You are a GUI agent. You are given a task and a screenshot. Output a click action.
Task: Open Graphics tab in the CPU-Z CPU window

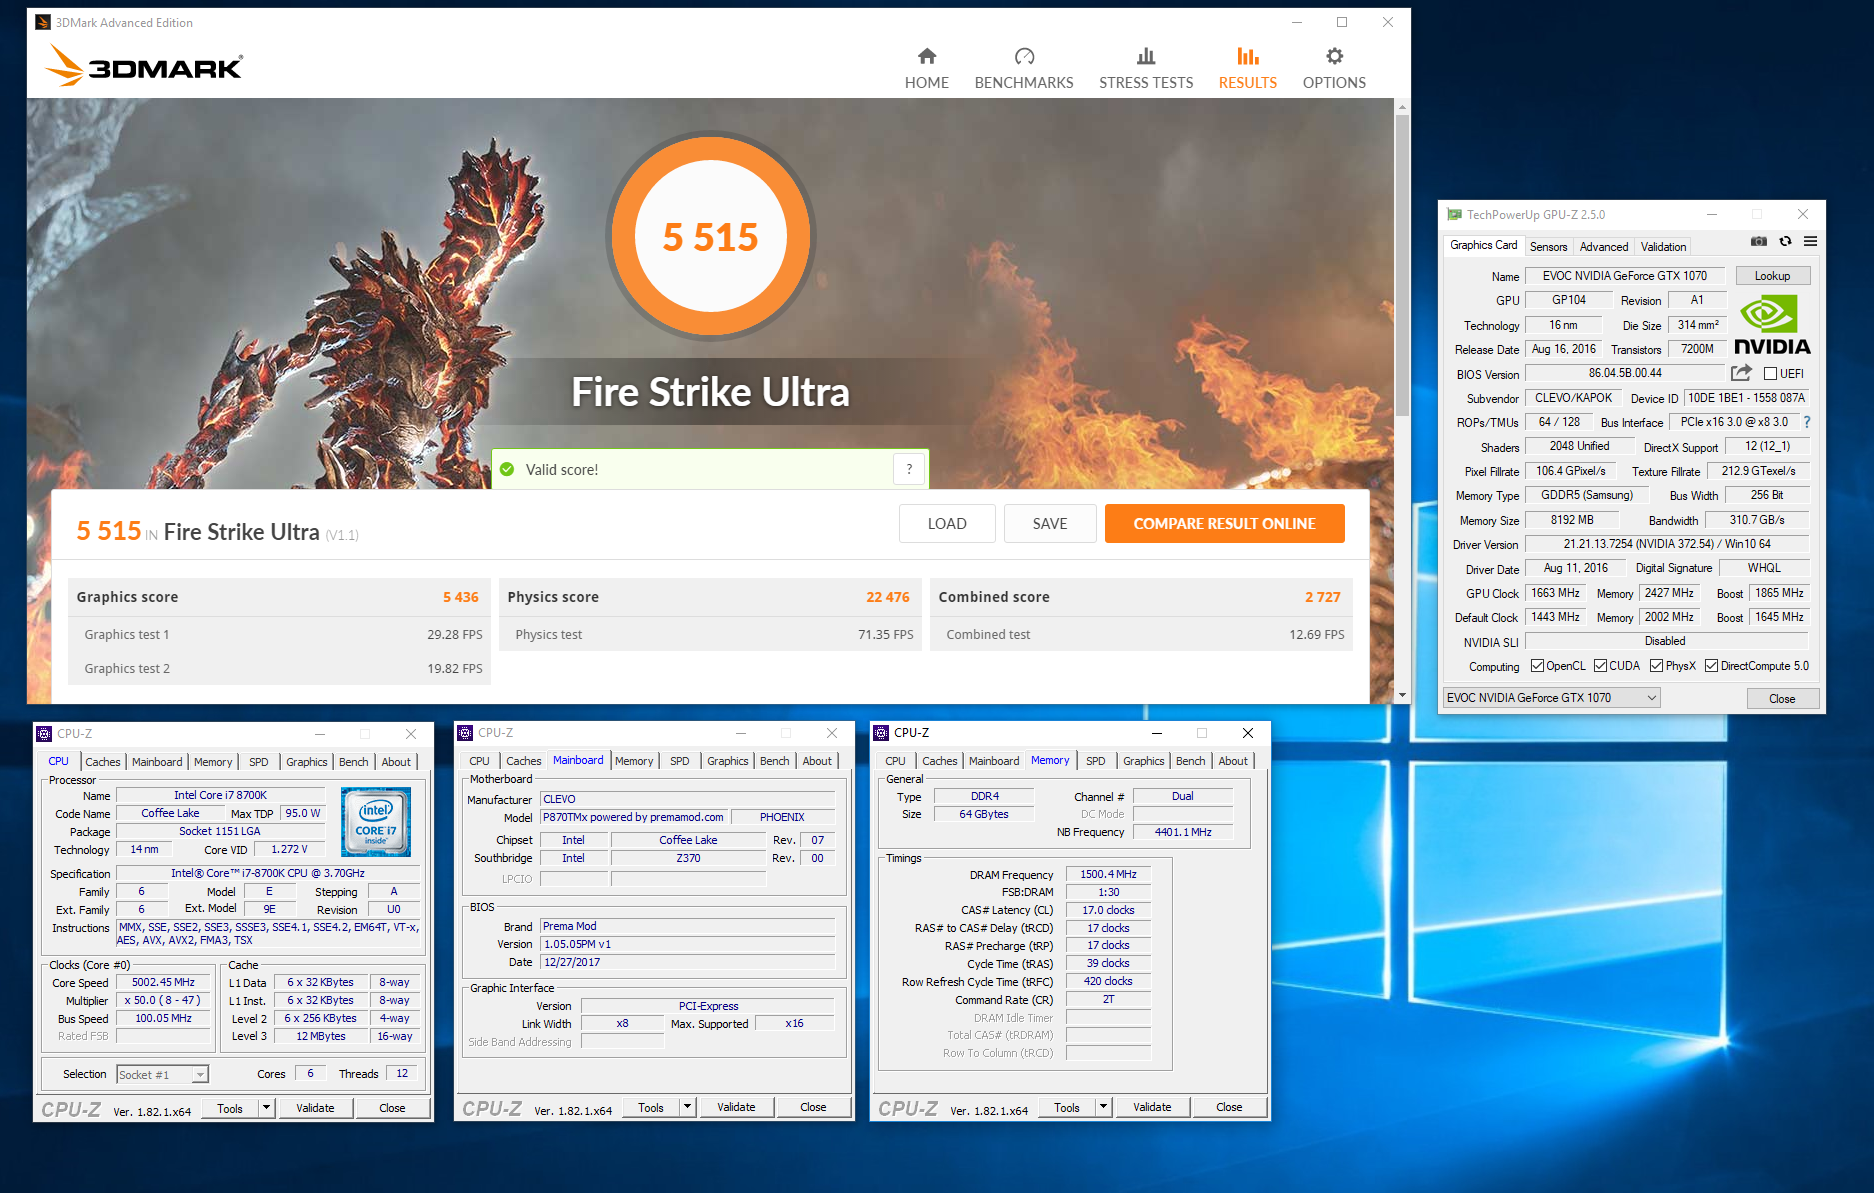click(x=306, y=762)
